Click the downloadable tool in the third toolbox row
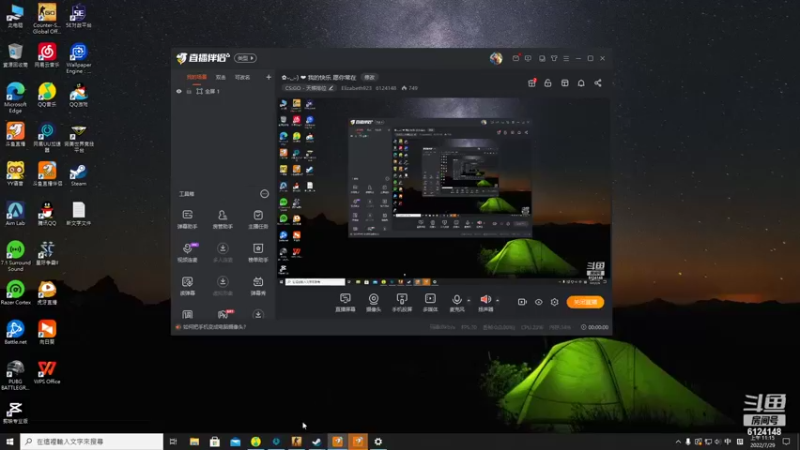The width and height of the screenshot is (800, 450). tap(222, 286)
